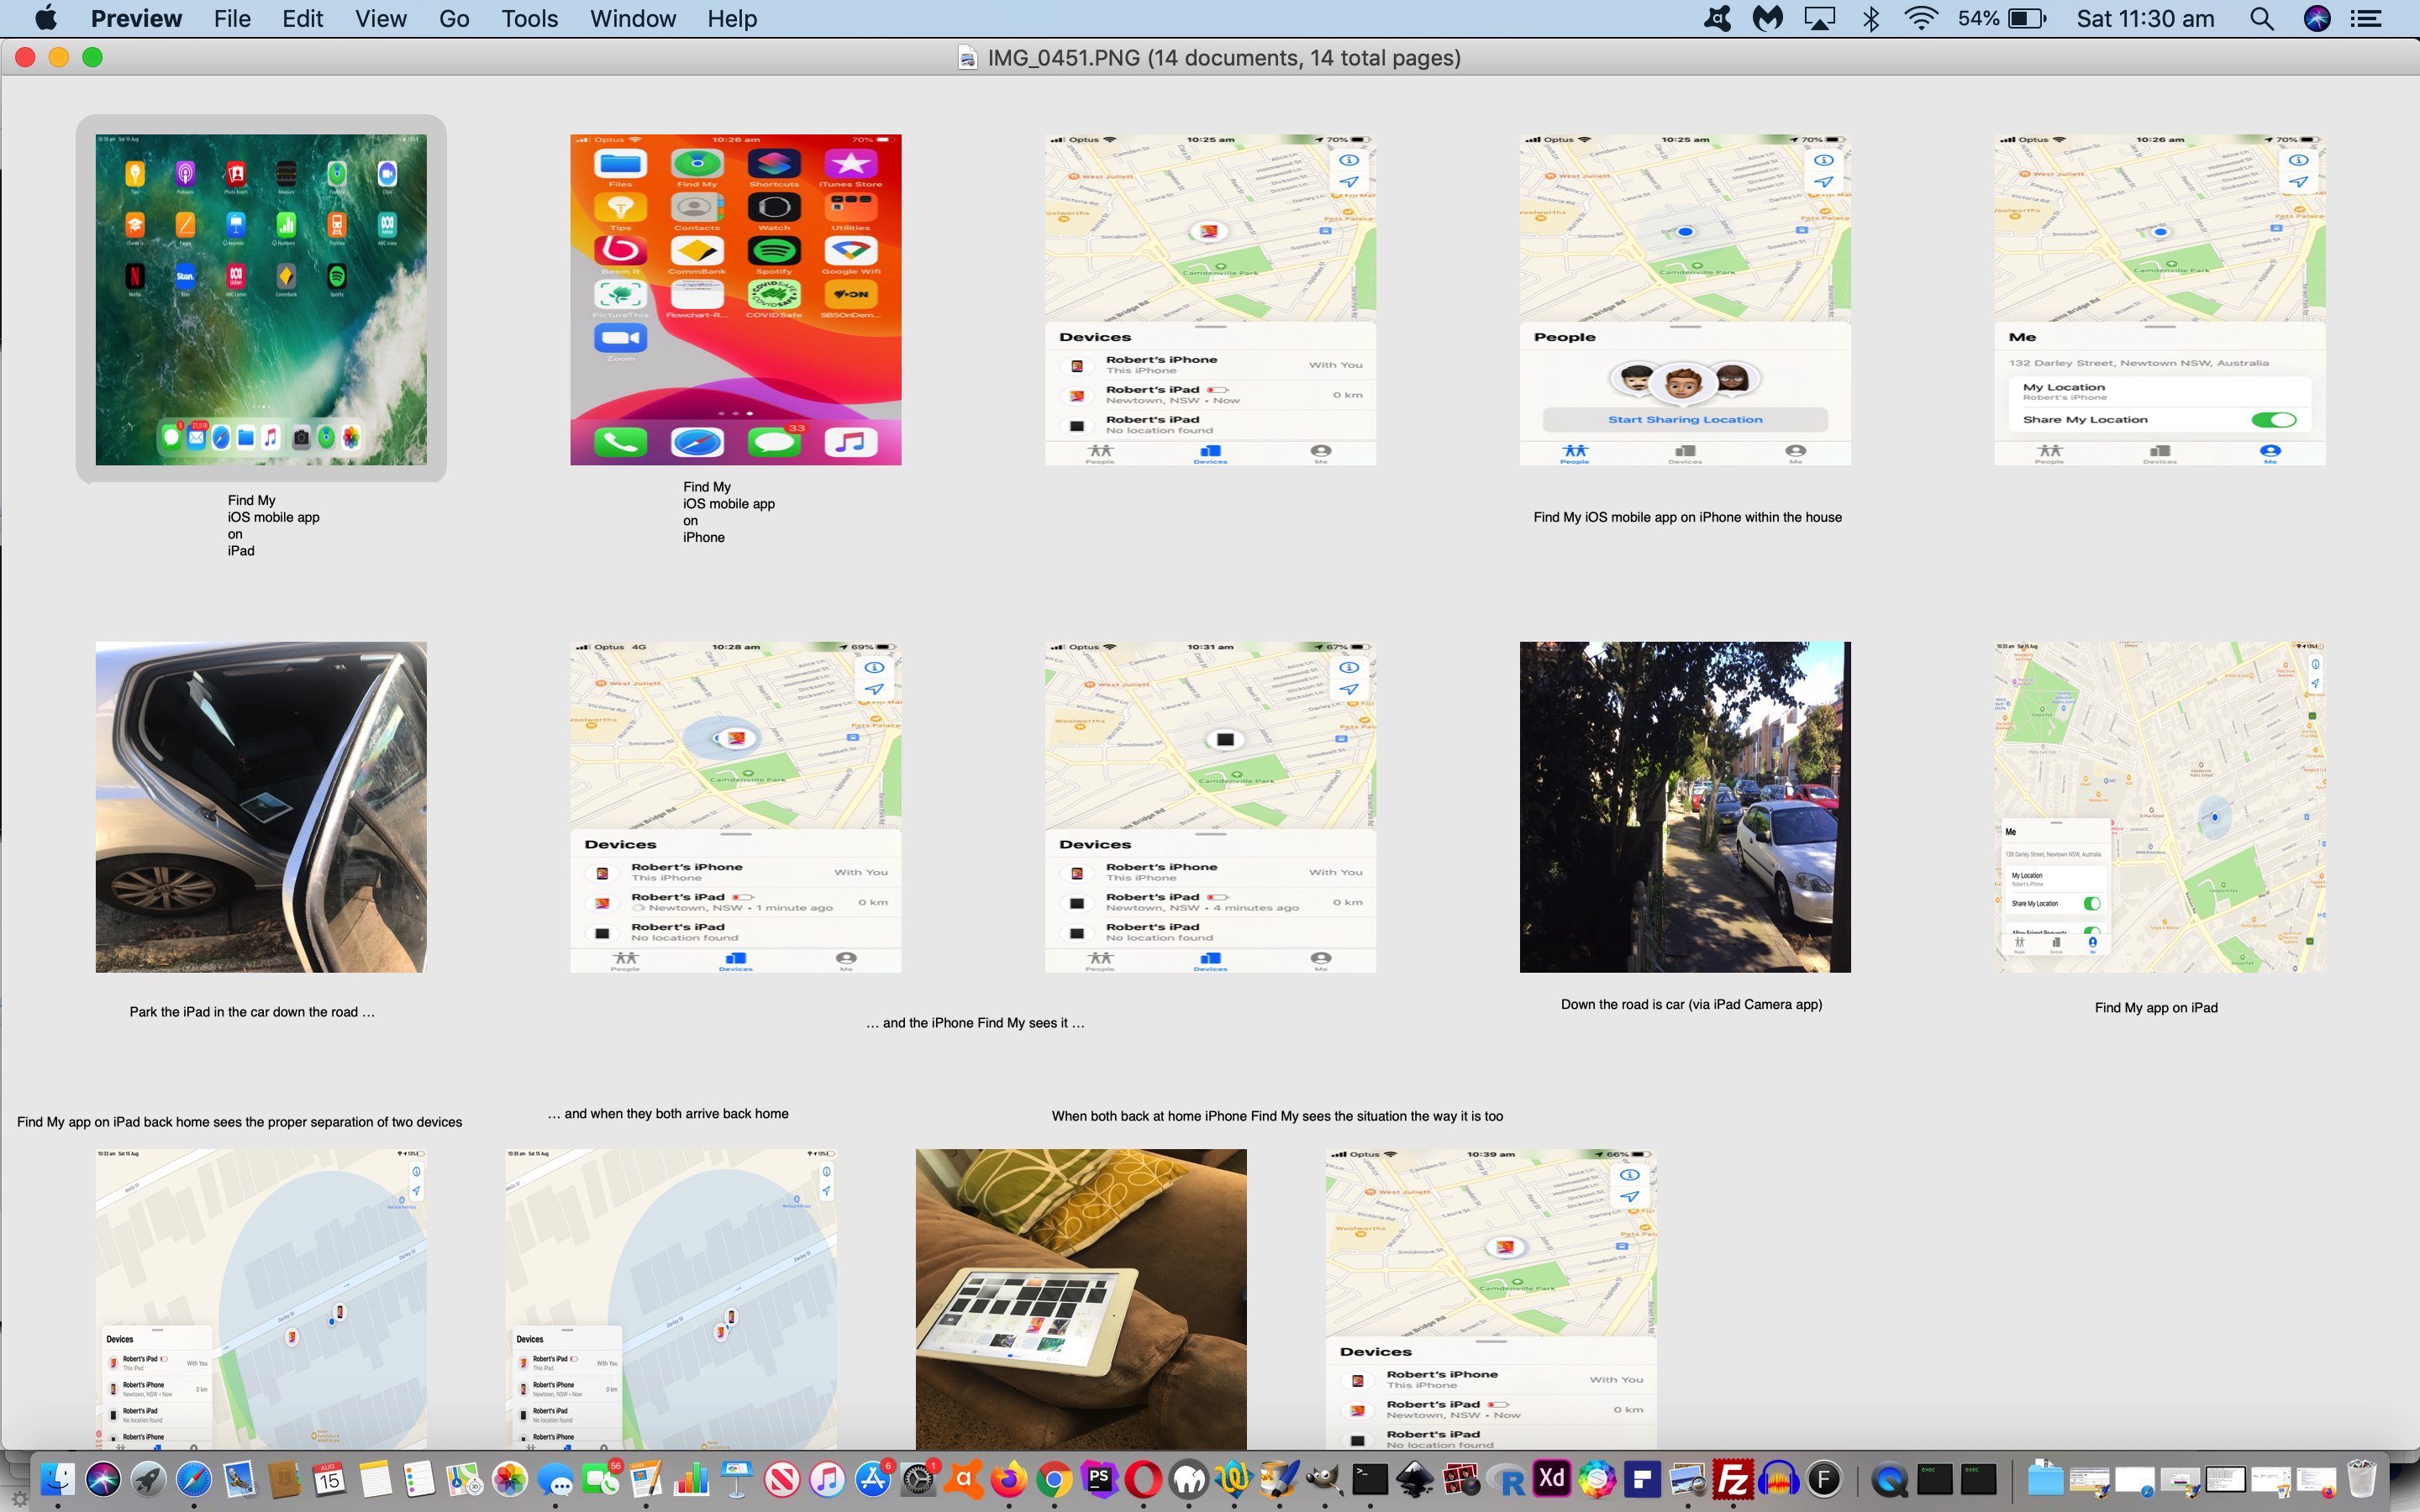Open the Apple menu
2420x1512 pixels.
(x=46, y=18)
